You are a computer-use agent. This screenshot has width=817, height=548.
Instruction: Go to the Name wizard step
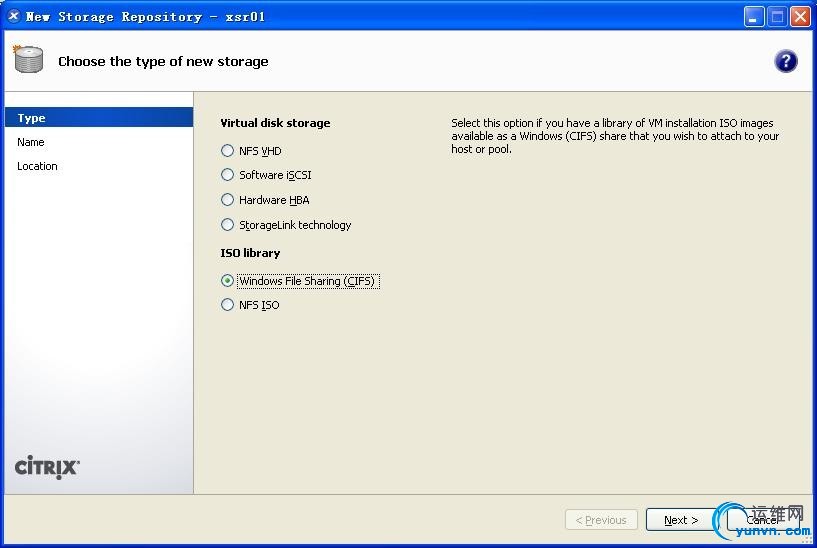[31, 142]
